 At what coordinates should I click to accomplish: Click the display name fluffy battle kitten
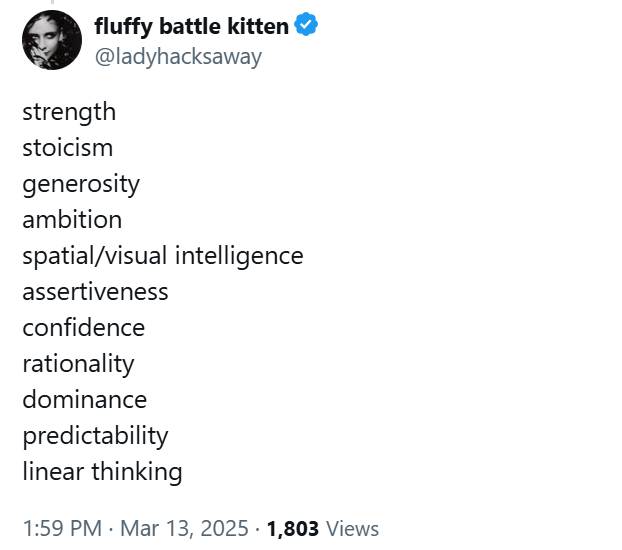click(192, 27)
